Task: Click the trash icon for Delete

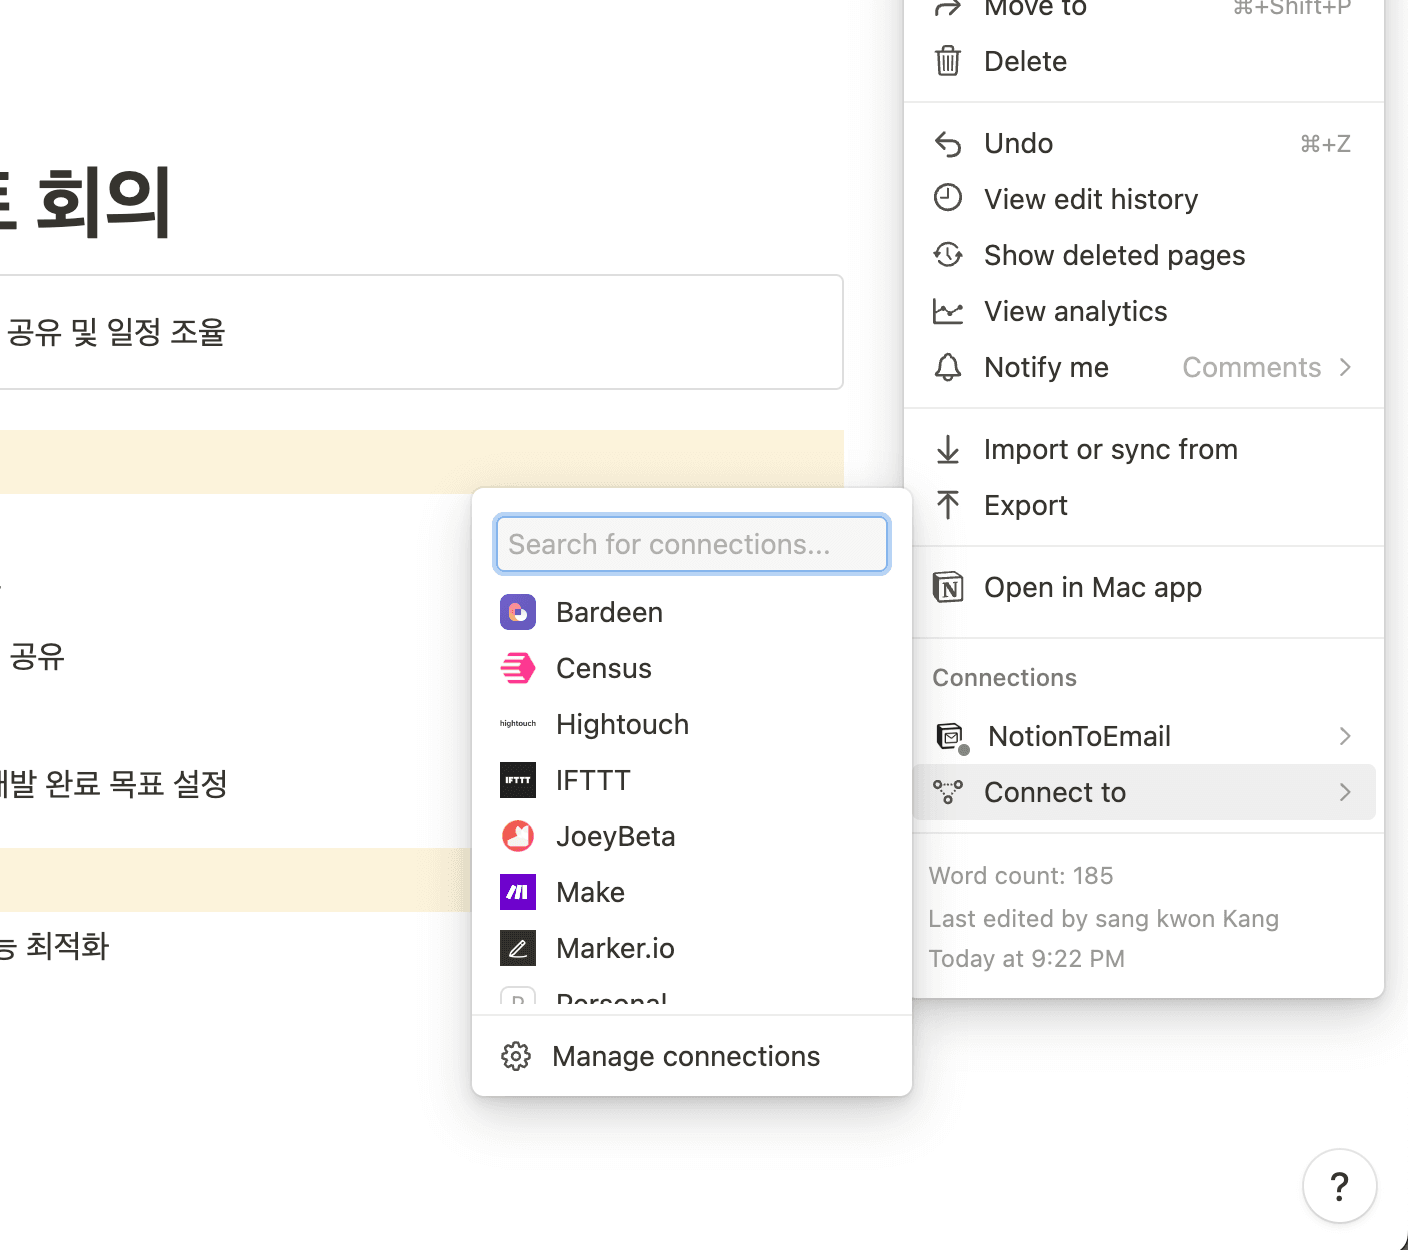Action: (x=948, y=61)
